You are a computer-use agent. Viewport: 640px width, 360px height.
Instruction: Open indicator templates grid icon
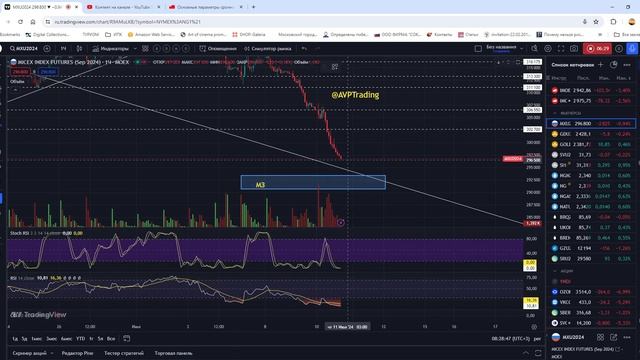145,49
